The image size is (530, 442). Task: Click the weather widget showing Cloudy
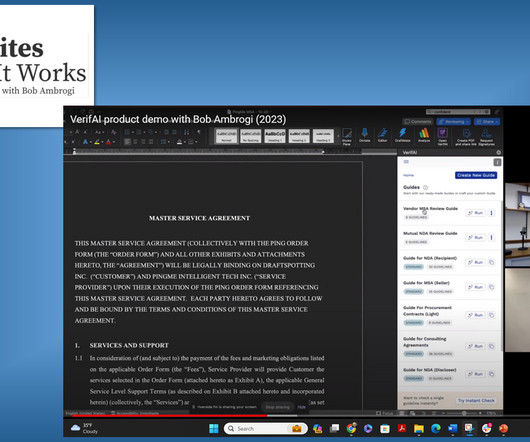[x=85, y=428]
